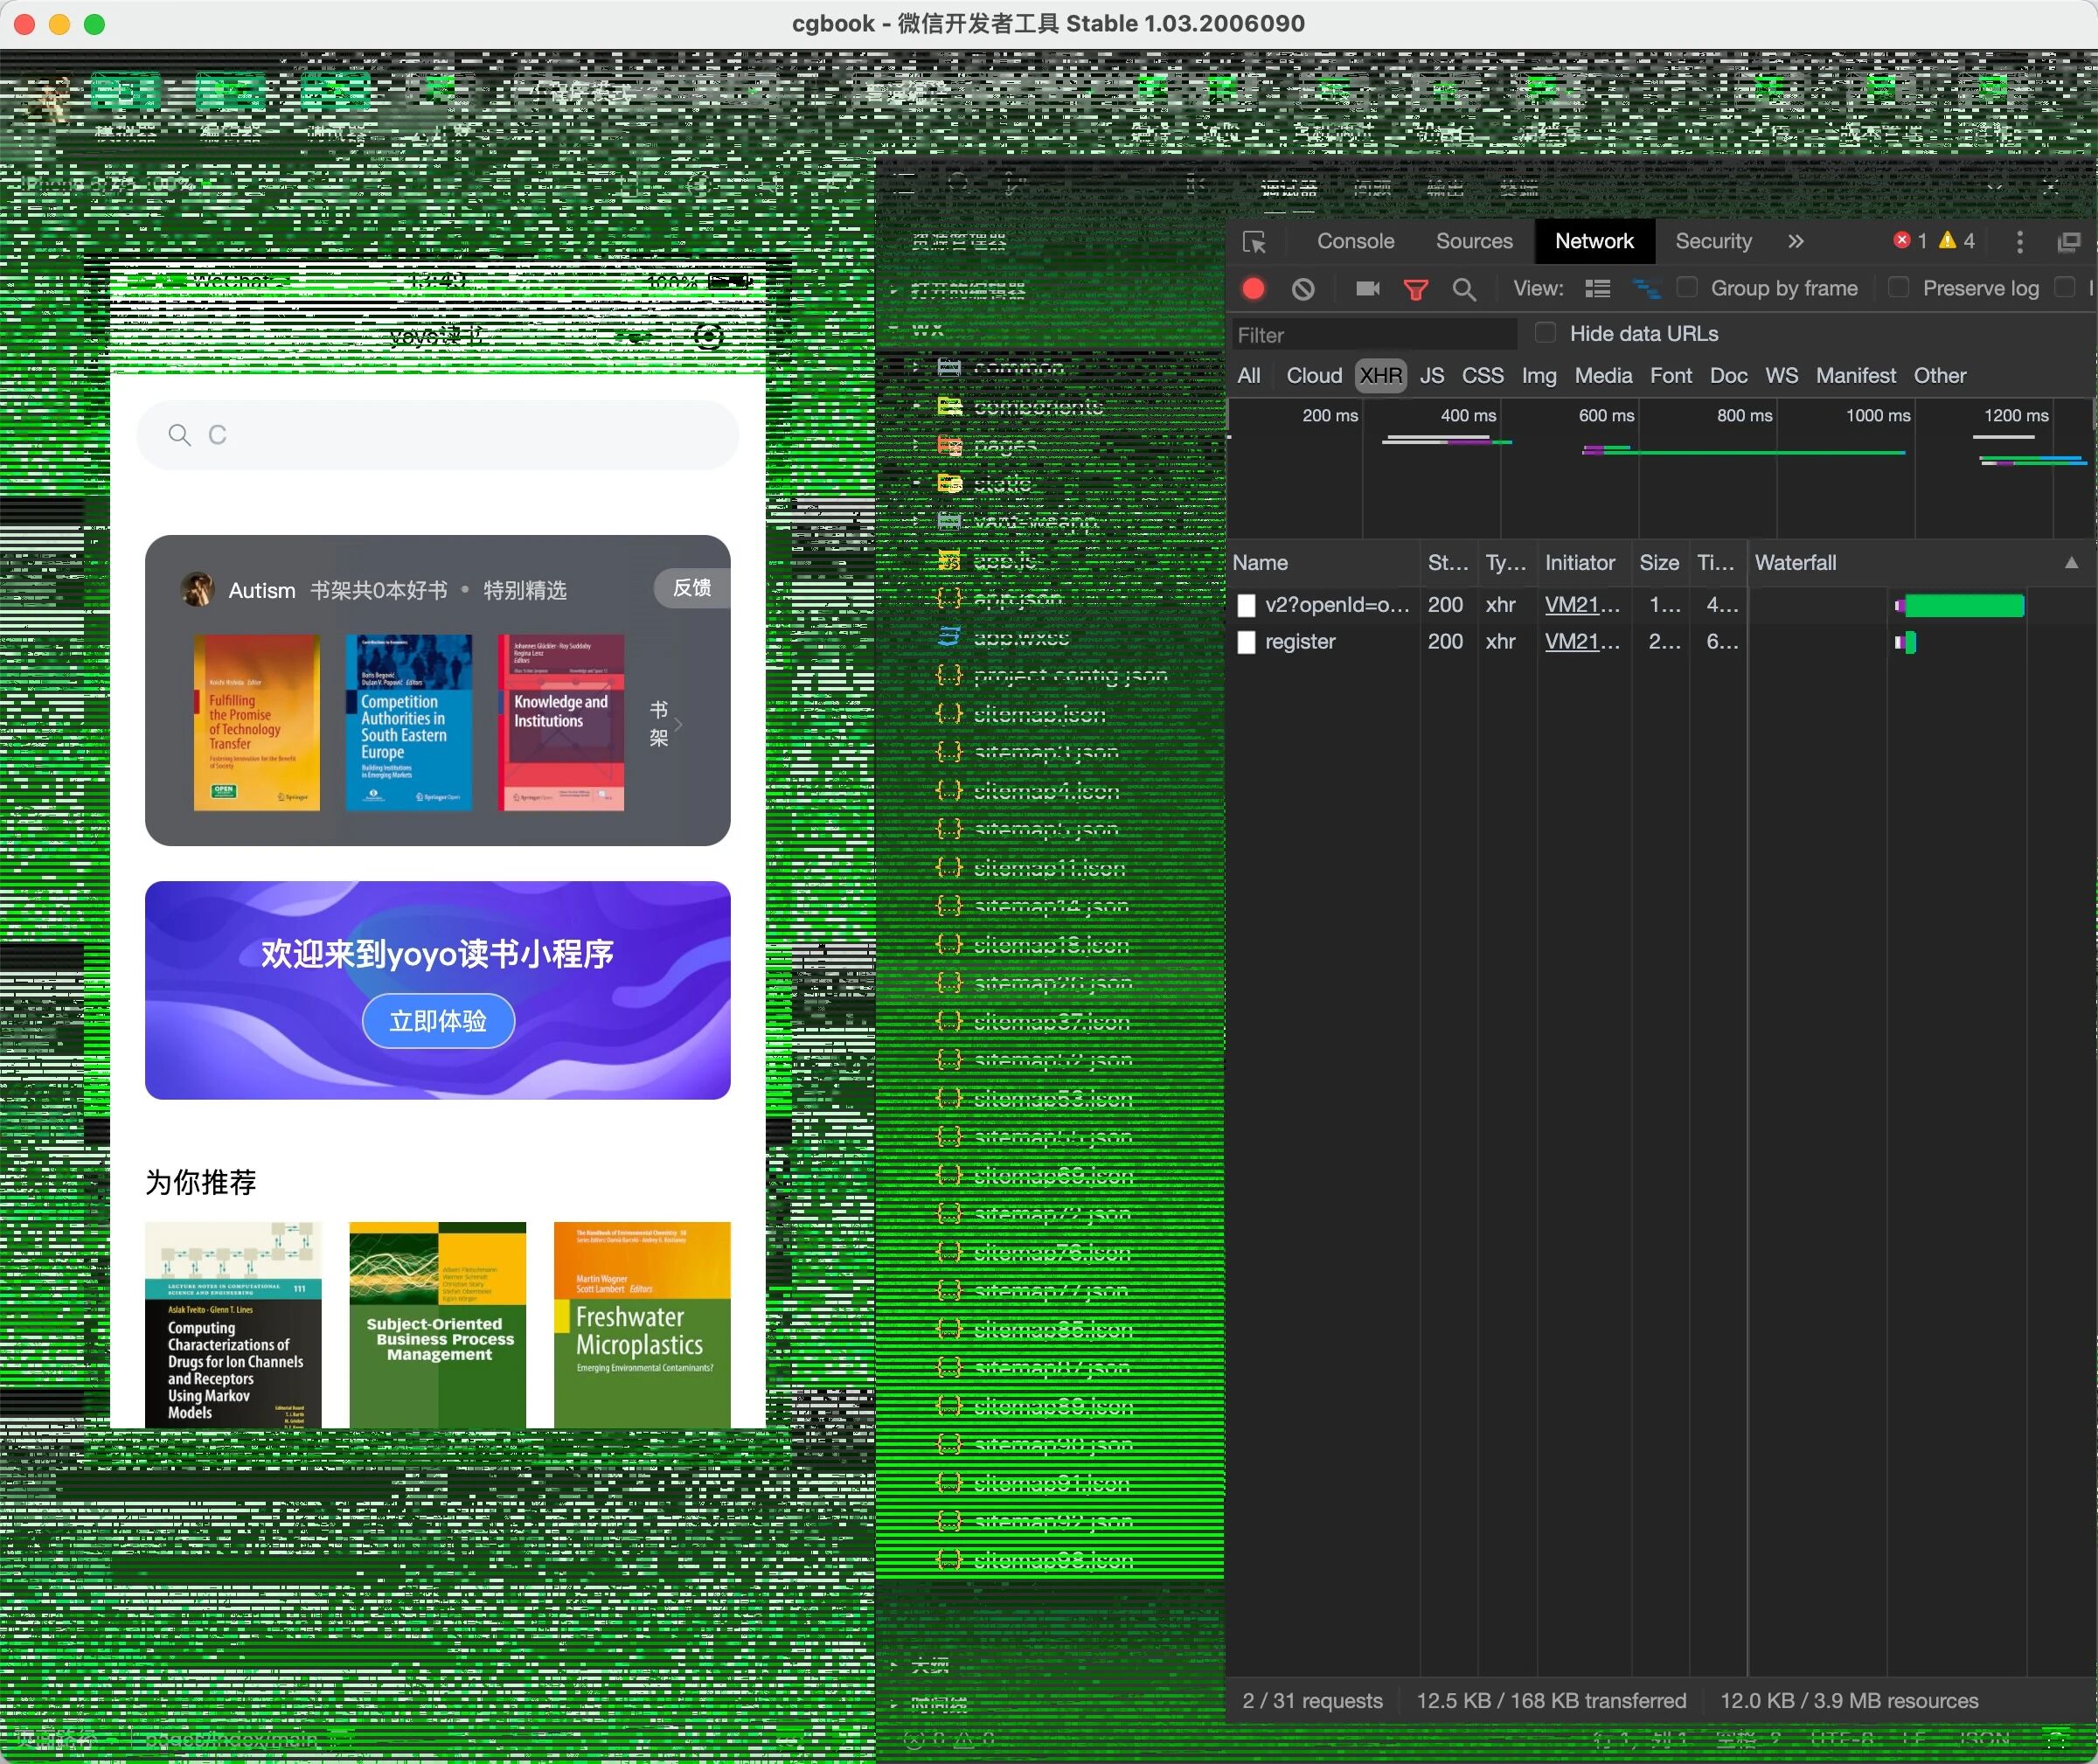Click the green waterfall bar for v2 request
2098x1764 pixels.
pyautogui.click(x=1963, y=605)
